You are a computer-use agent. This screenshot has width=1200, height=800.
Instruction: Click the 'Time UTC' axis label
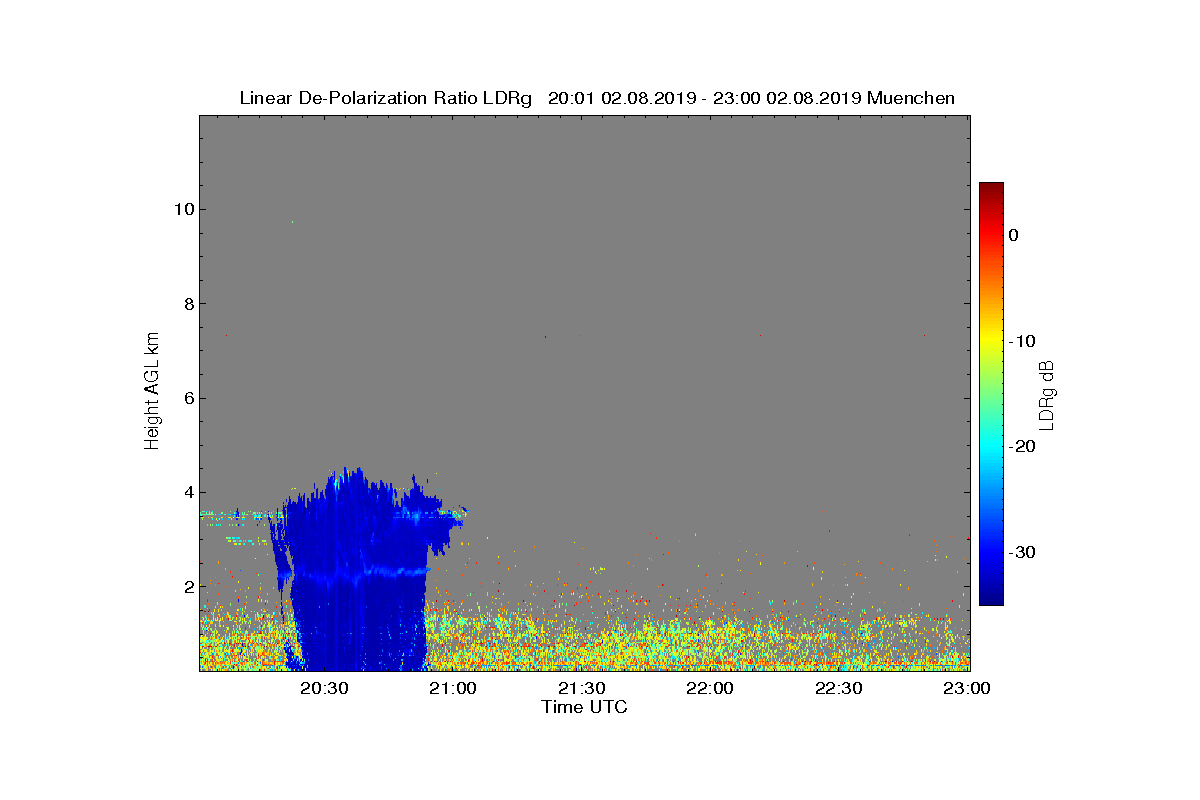(585, 707)
